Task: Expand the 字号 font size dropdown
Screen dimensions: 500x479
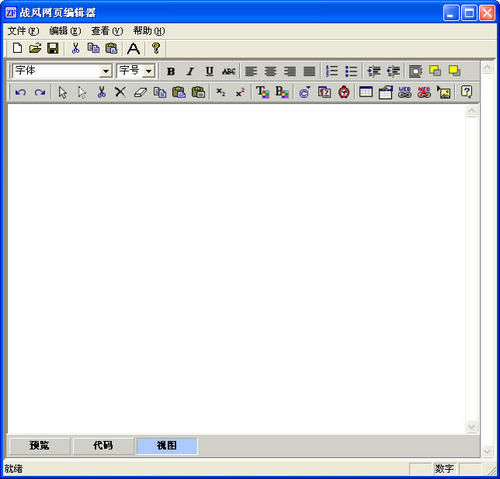Action: [148, 71]
